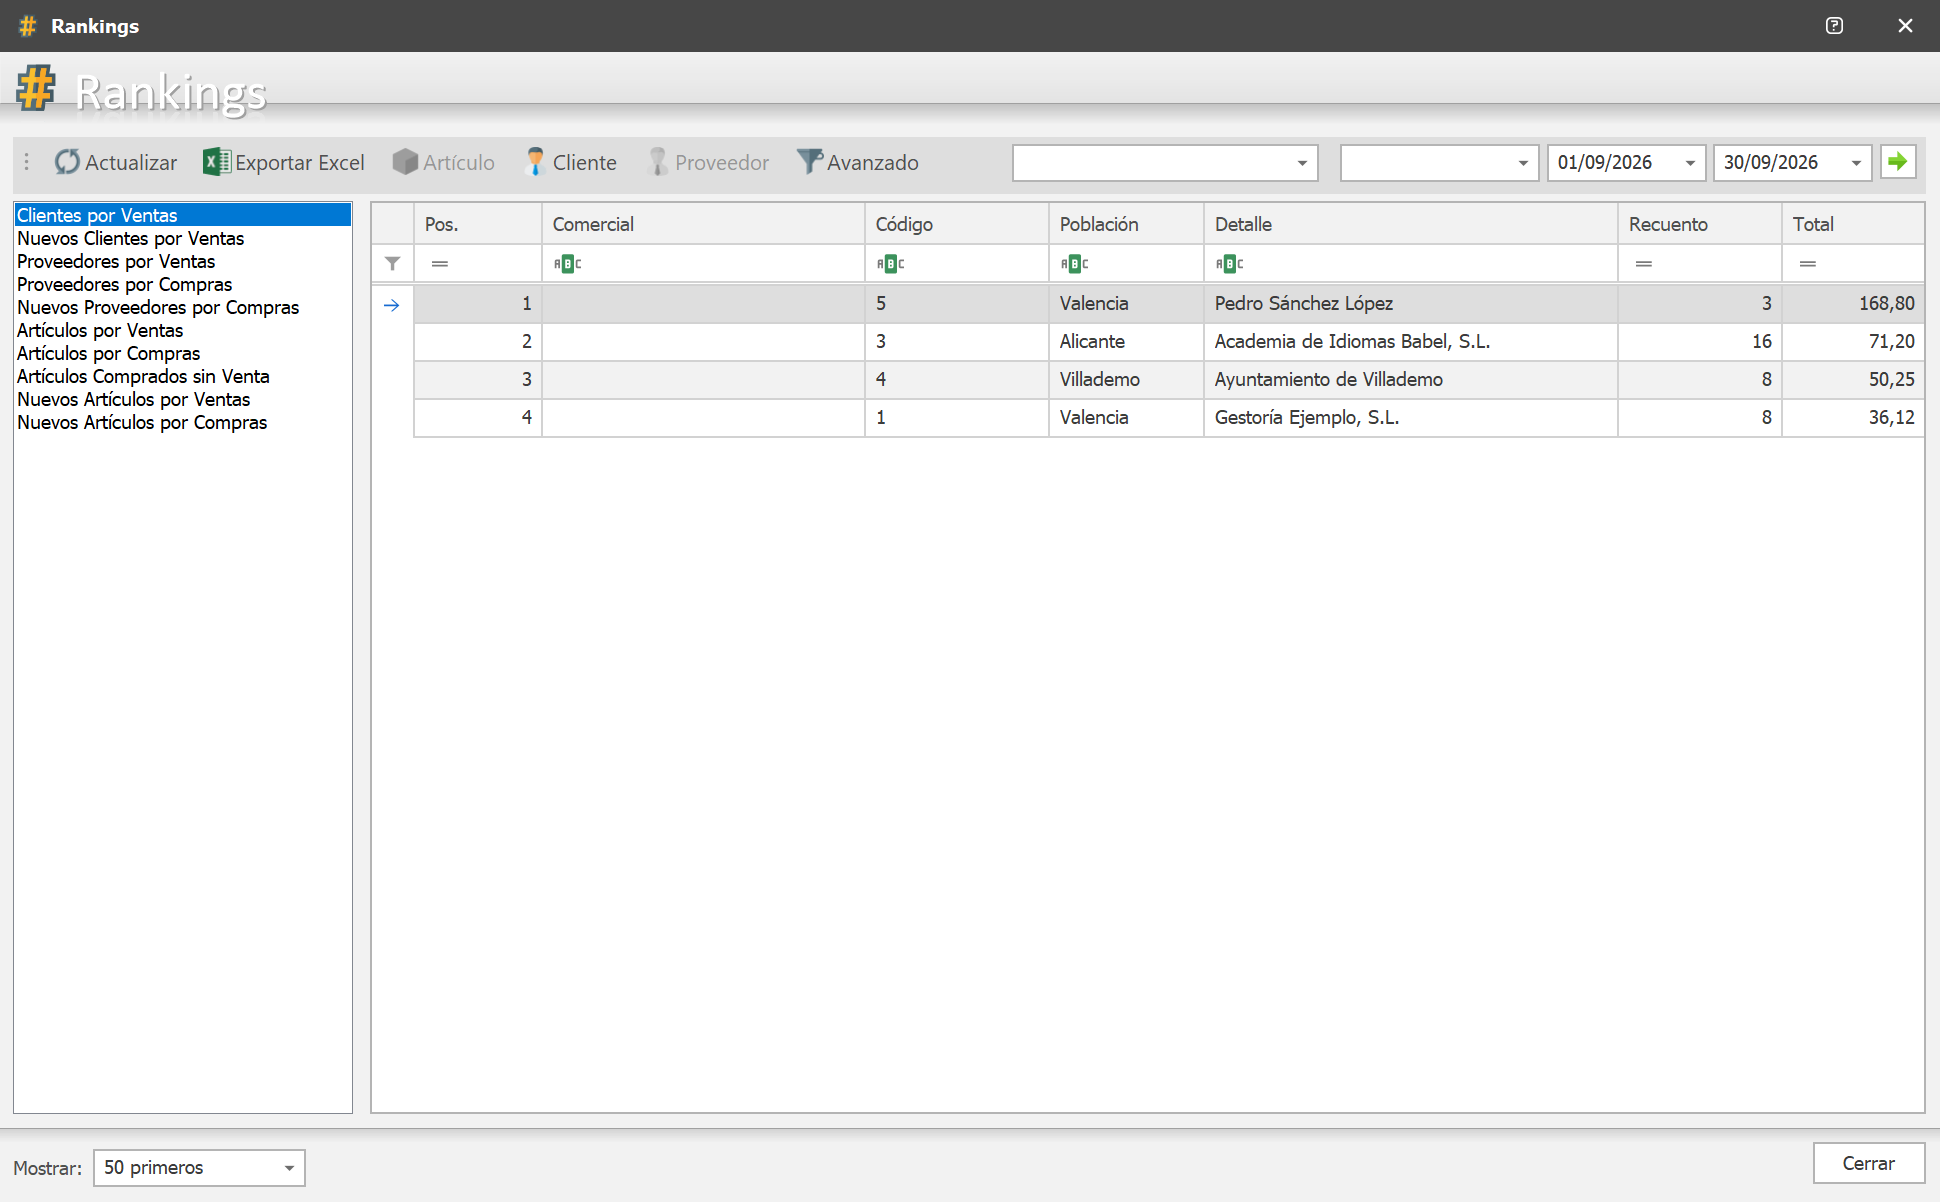
Task: Expand the second empty toolbar dropdown
Action: pos(1523,163)
